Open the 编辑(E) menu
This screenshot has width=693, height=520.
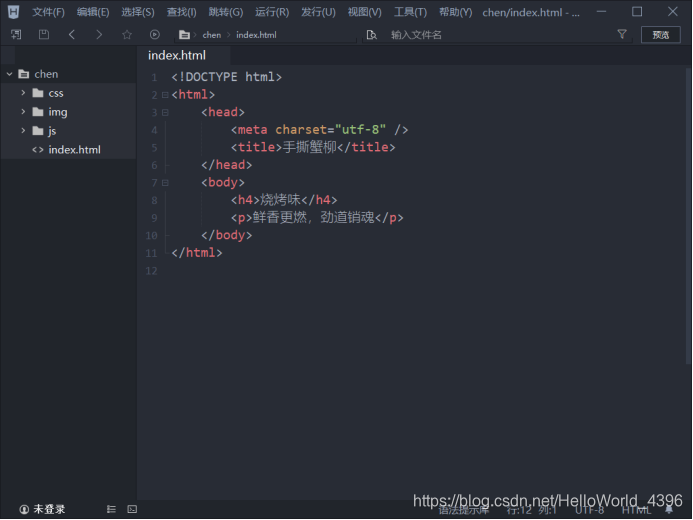[x=93, y=12]
